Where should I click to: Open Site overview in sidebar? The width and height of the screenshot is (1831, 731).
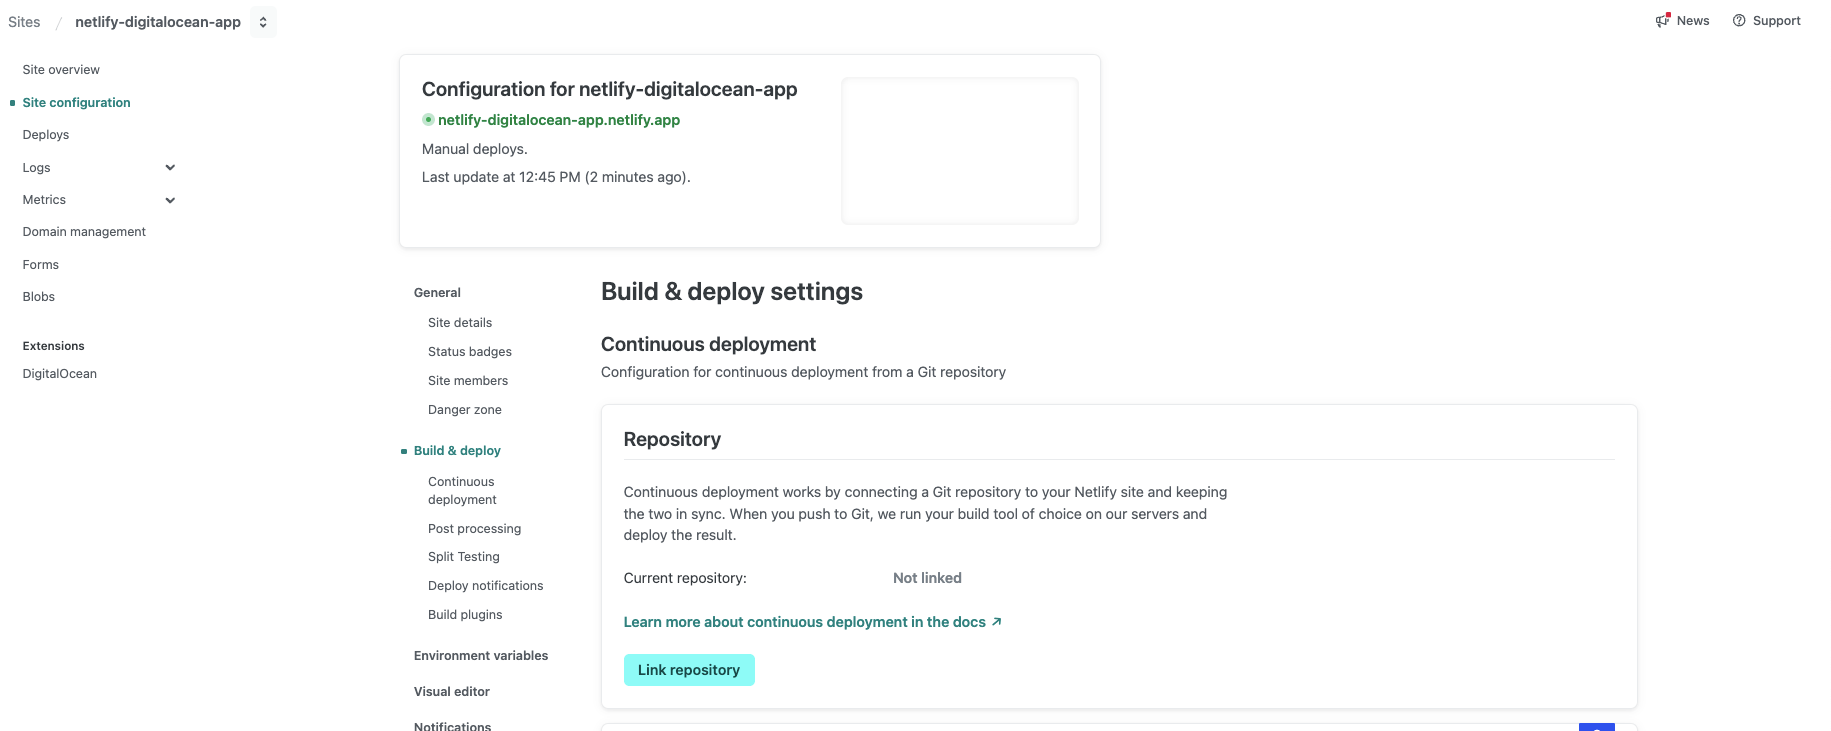pyautogui.click(x=61, y=70)
